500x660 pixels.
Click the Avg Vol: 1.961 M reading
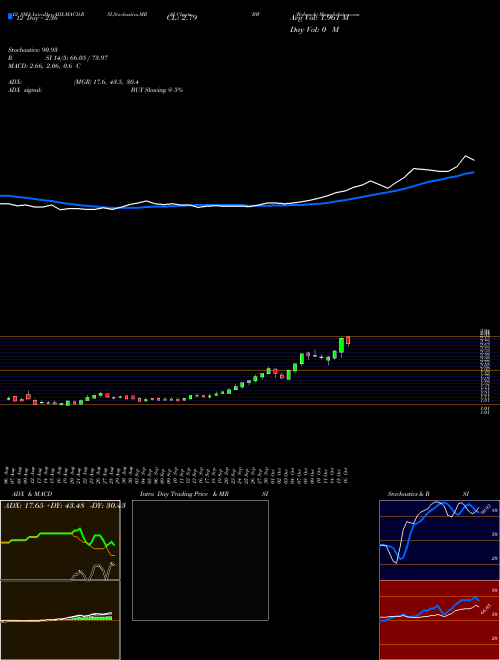(319, 18)
